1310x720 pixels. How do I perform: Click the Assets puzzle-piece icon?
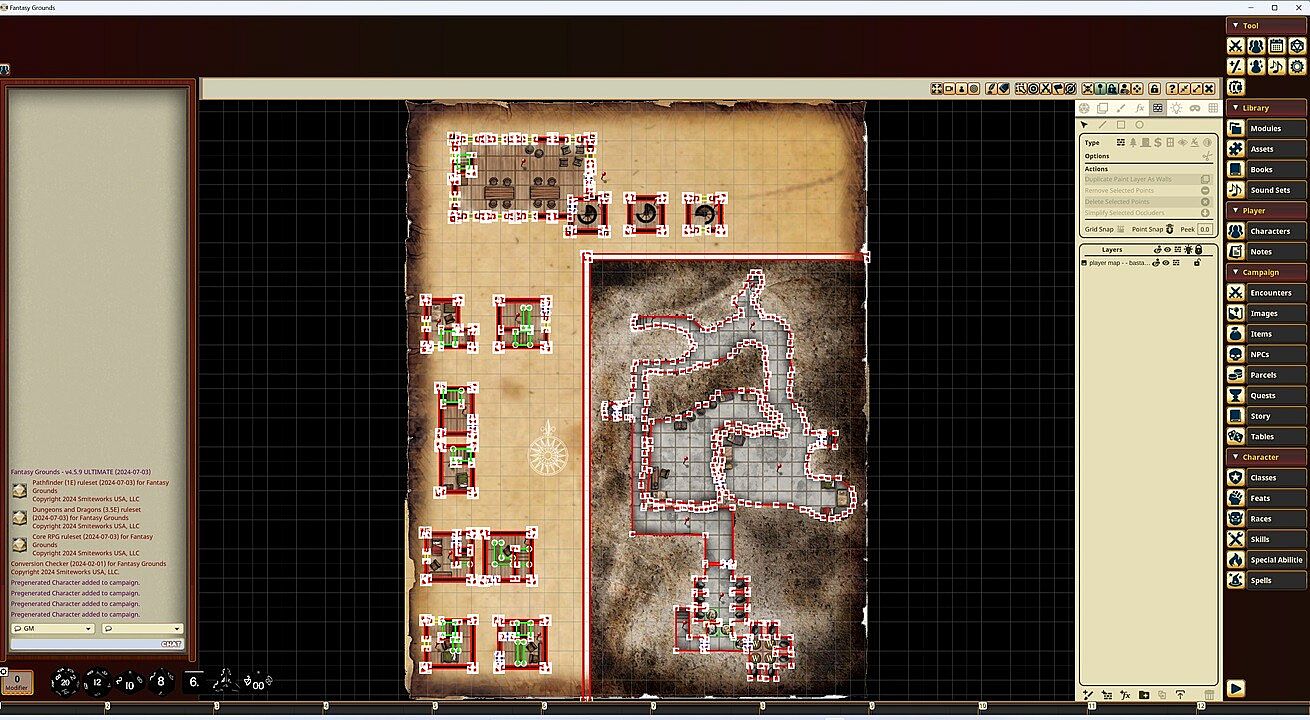tap(1235, 149)
